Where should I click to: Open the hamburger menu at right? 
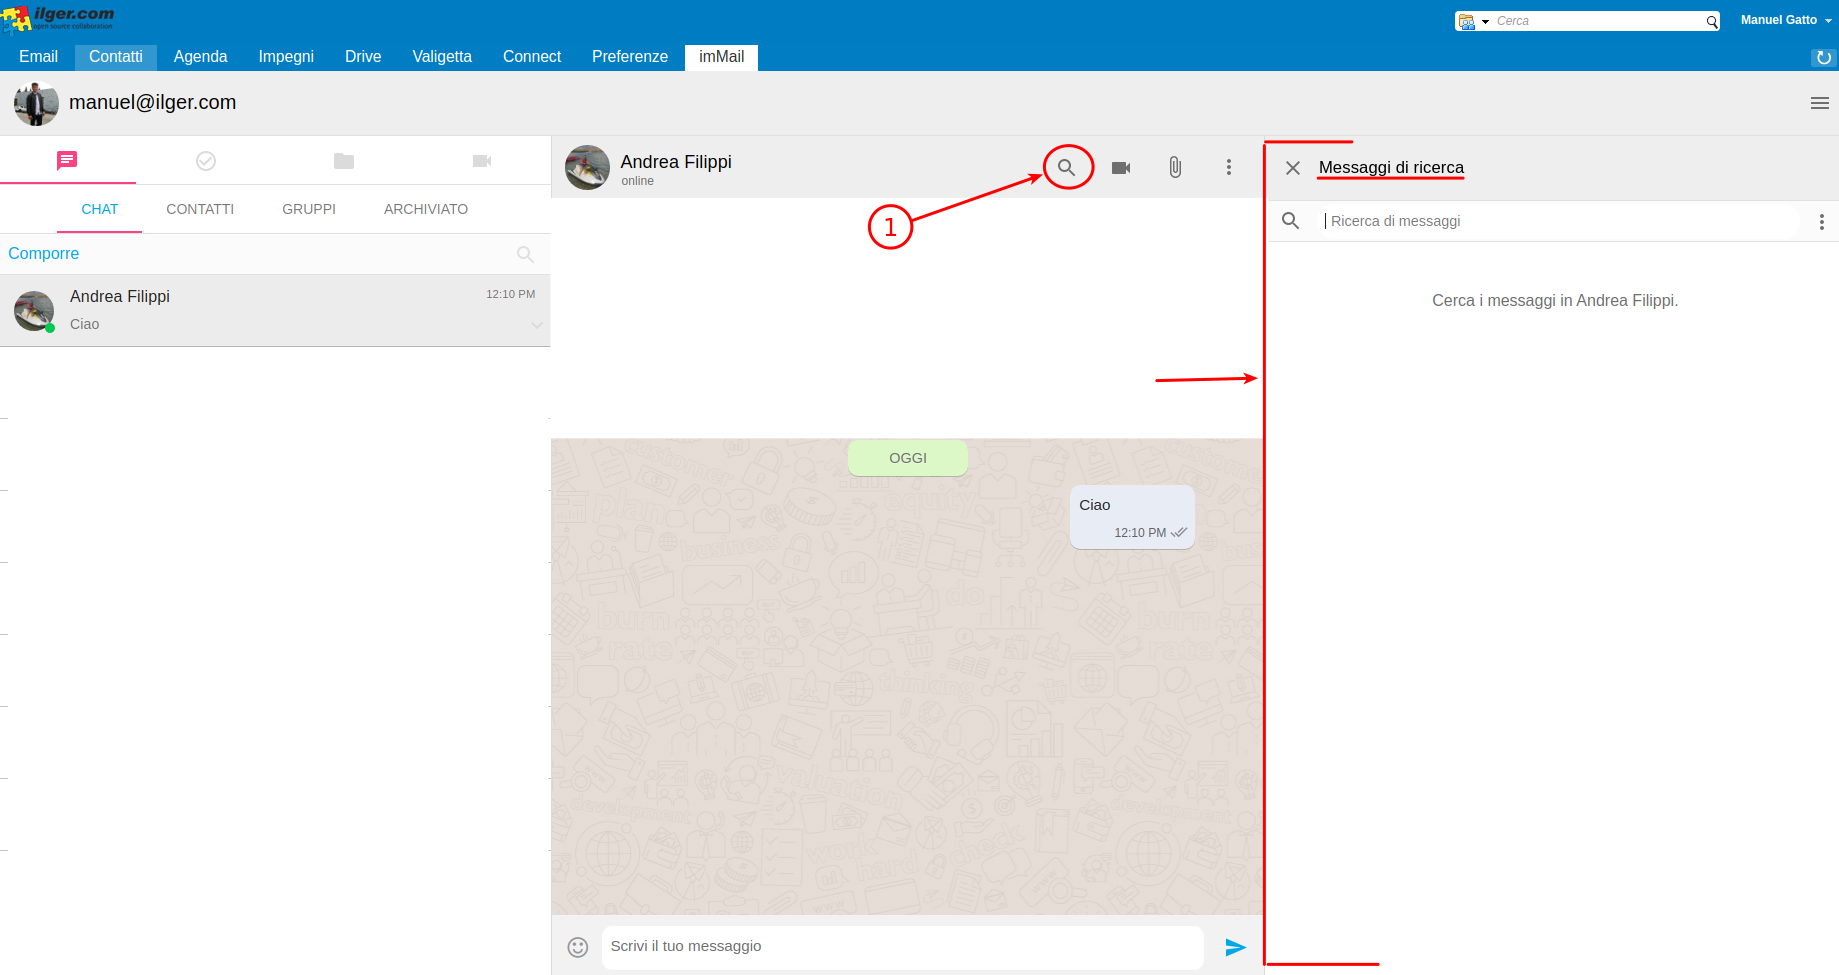click(x=1820, y=103)
